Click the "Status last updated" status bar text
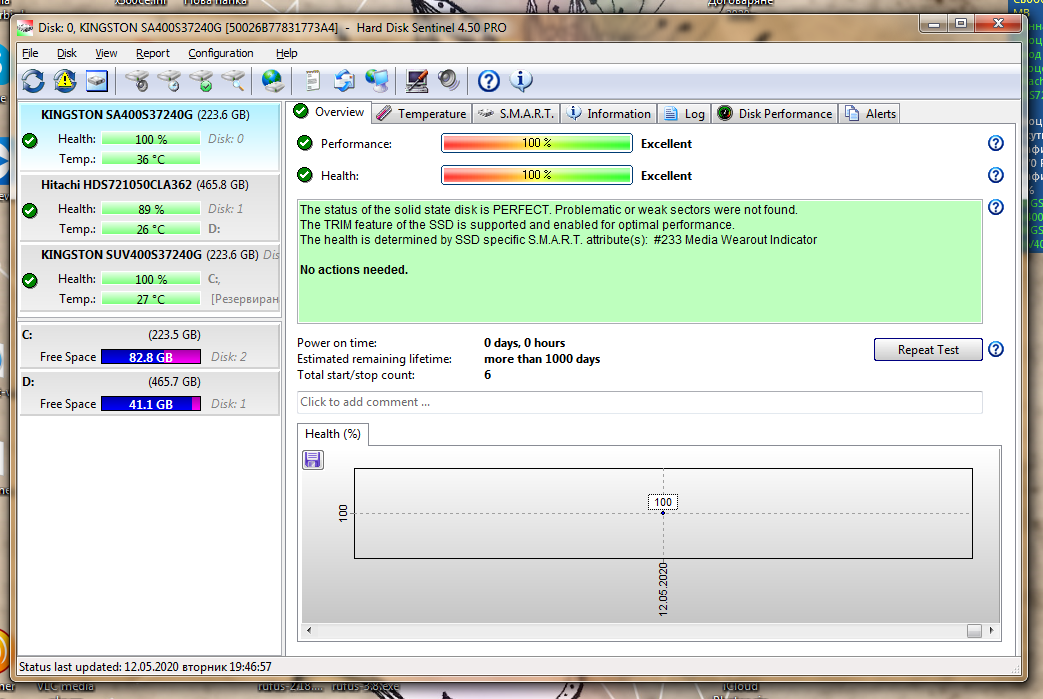The image size is (1043, 699). pos(145,666)
